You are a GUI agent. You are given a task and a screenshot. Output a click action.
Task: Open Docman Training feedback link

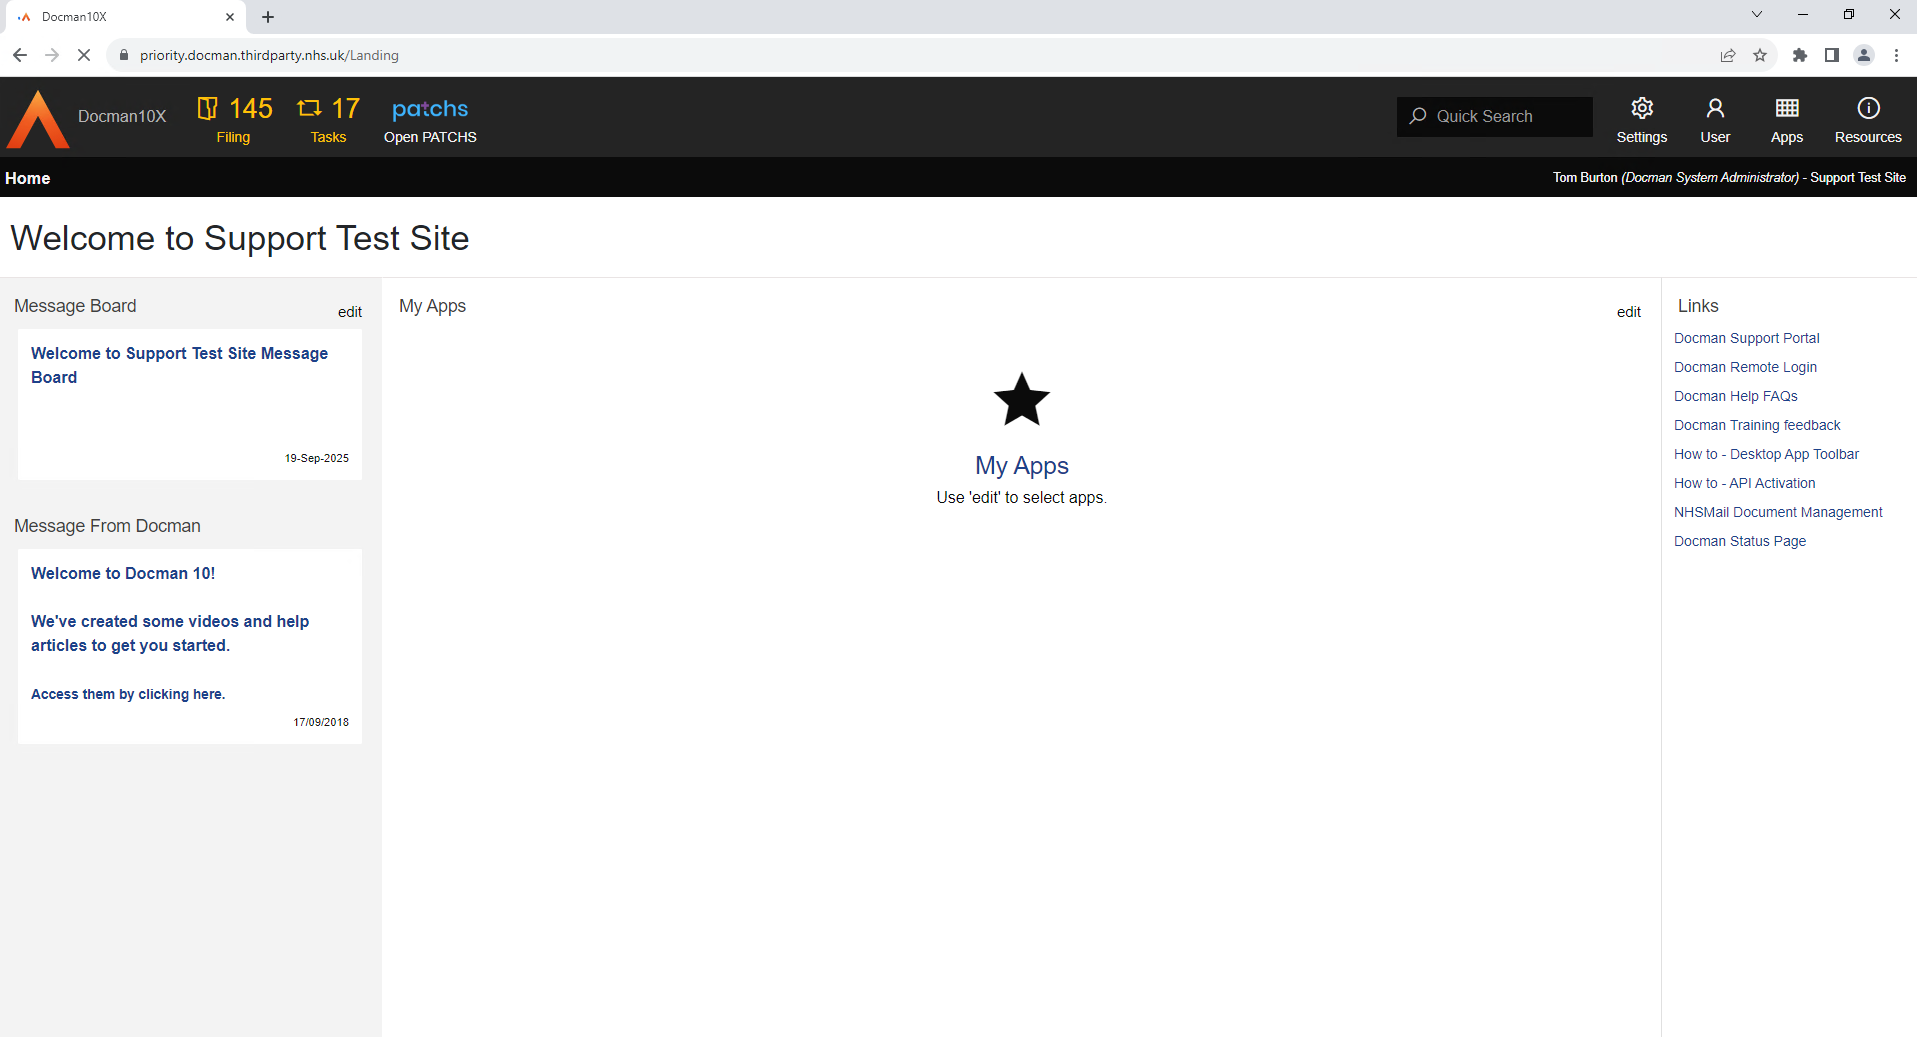point(1757,425)
